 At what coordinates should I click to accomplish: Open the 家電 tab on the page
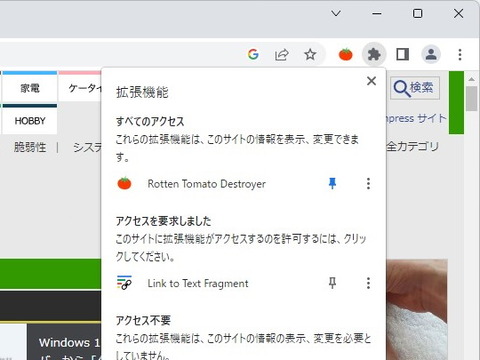pyautogui.click(x=29, y=88)
